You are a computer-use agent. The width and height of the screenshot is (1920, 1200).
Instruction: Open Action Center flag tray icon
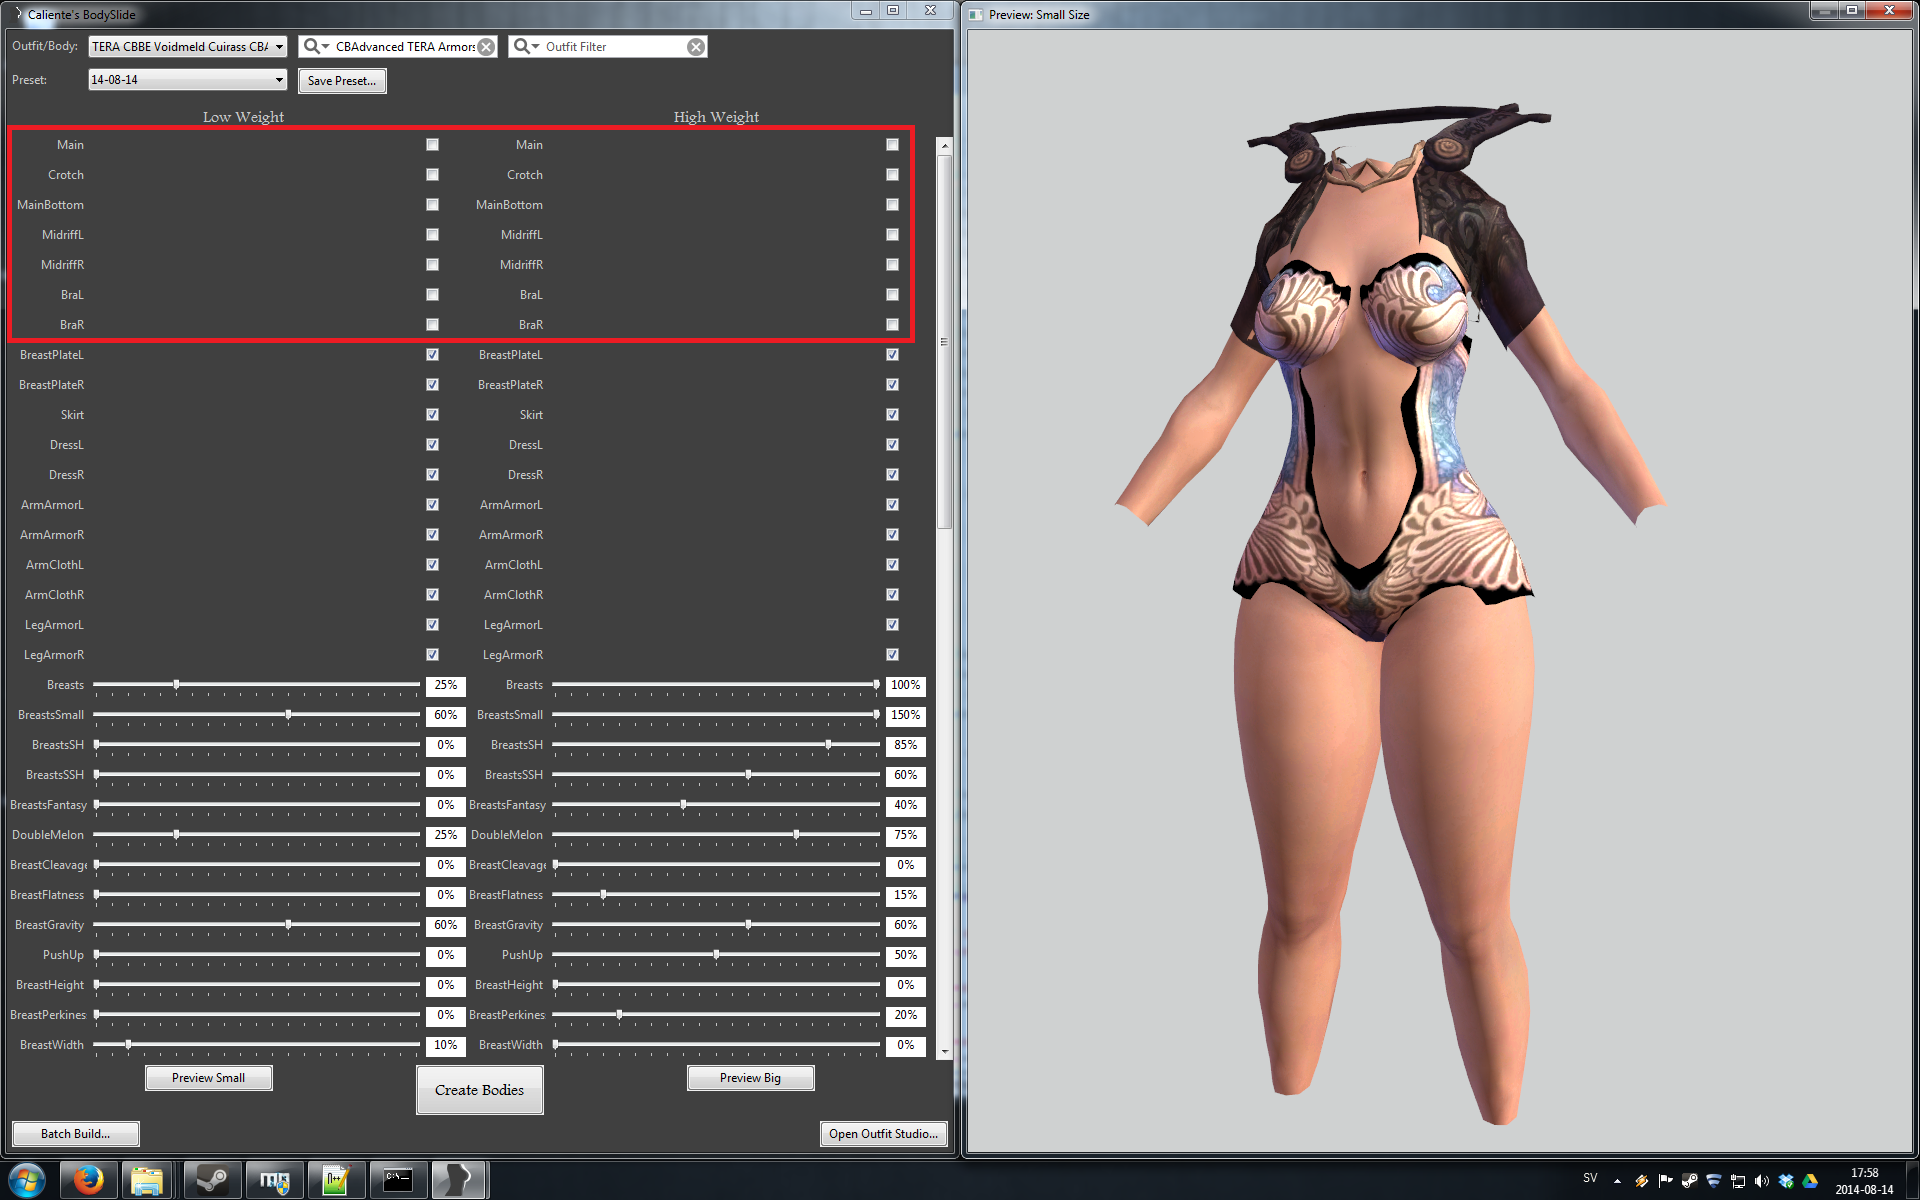click(x=1665, y=1181)
